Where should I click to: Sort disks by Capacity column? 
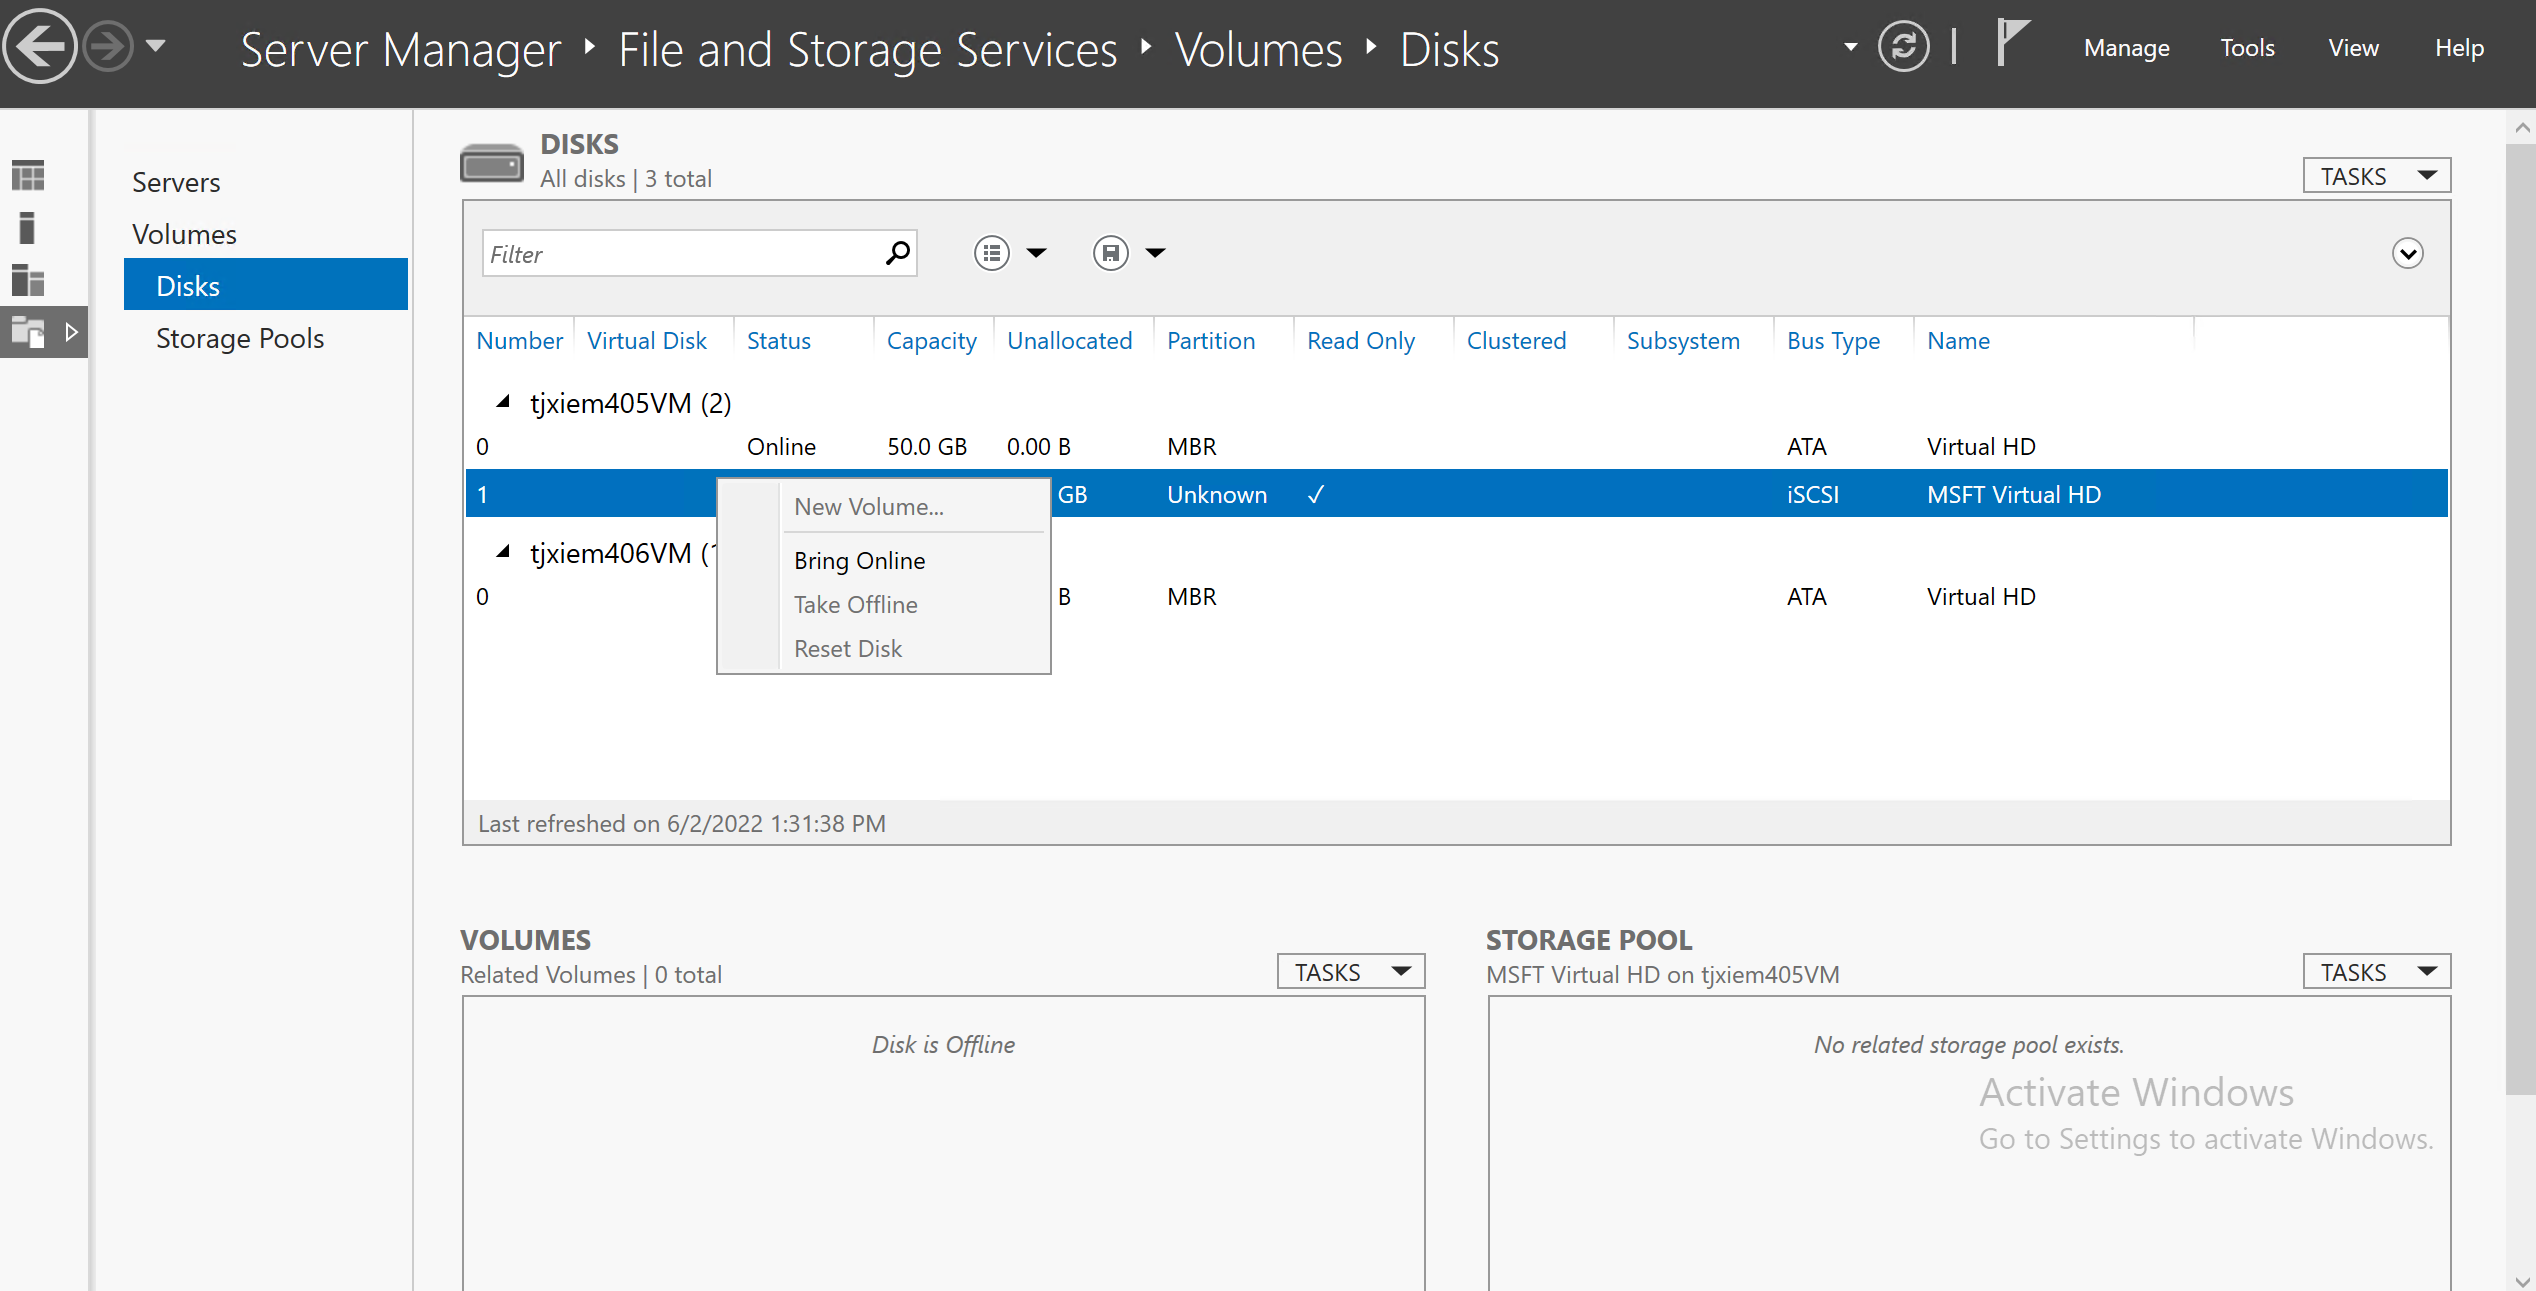click(x=931, y=341)
